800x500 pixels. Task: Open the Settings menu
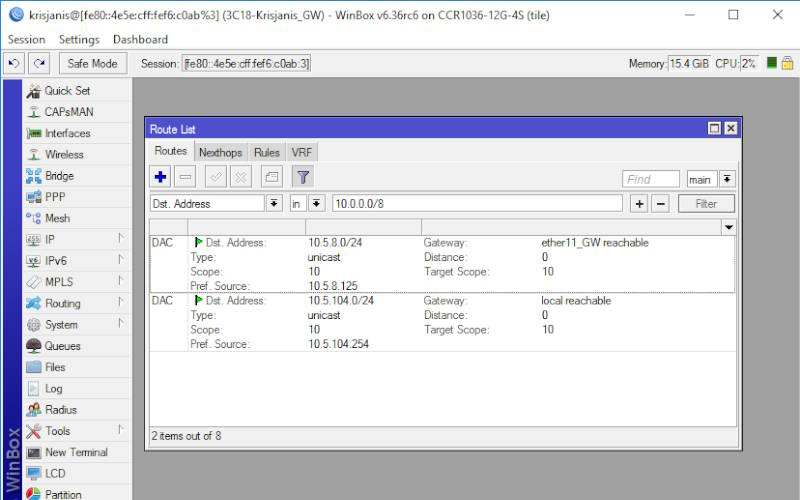[79, 39]
